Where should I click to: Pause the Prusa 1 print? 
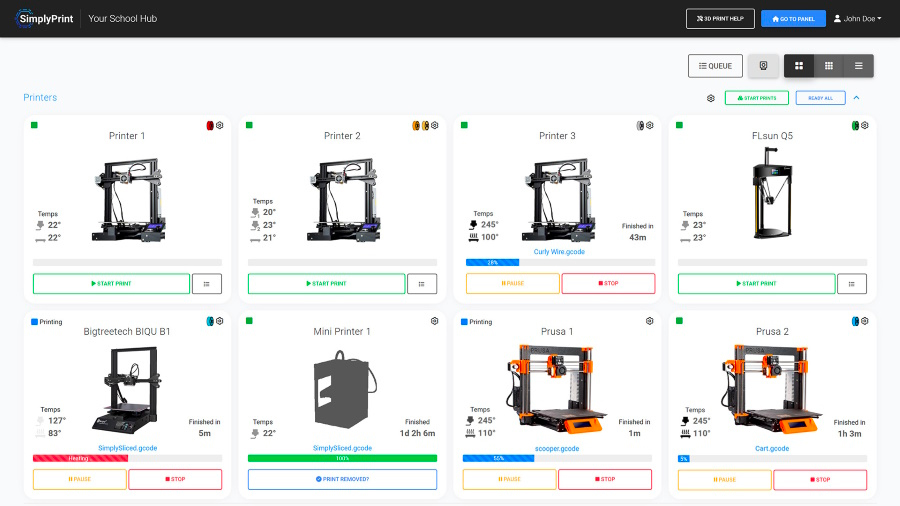(510, 479)
